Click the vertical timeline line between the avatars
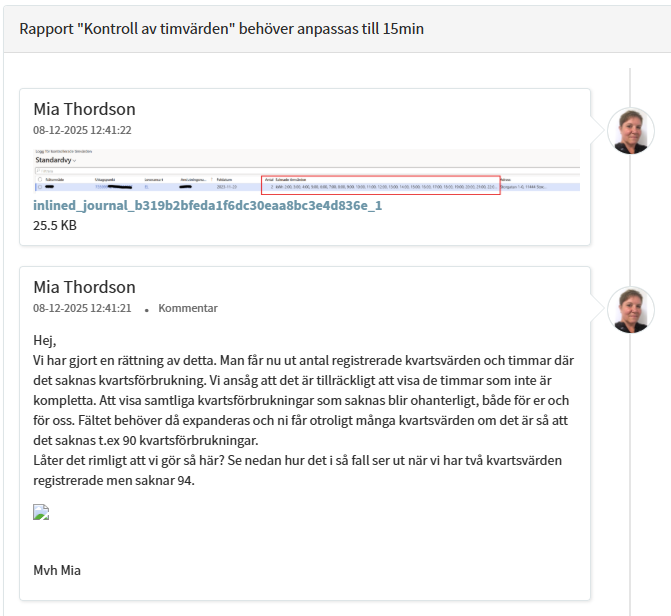The image size is (671, 616). click(630, 220)
